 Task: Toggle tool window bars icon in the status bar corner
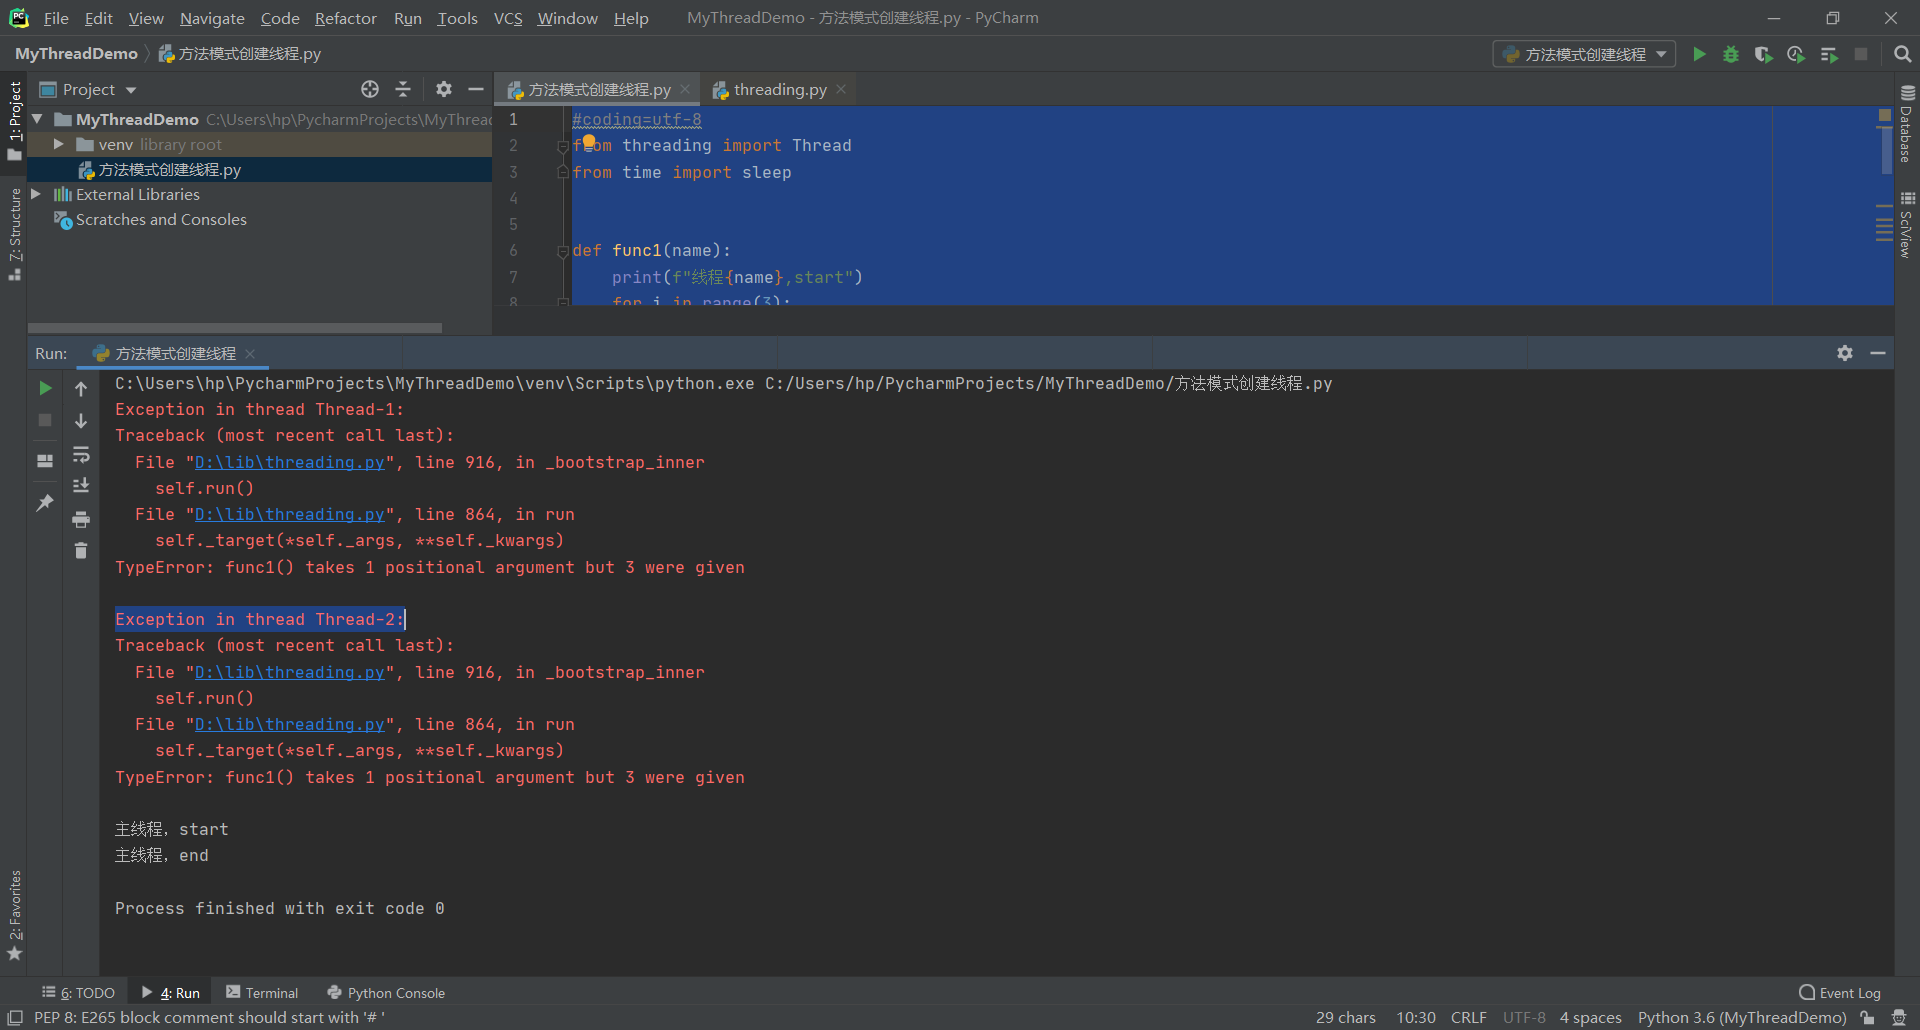[x=15, y=1018]
